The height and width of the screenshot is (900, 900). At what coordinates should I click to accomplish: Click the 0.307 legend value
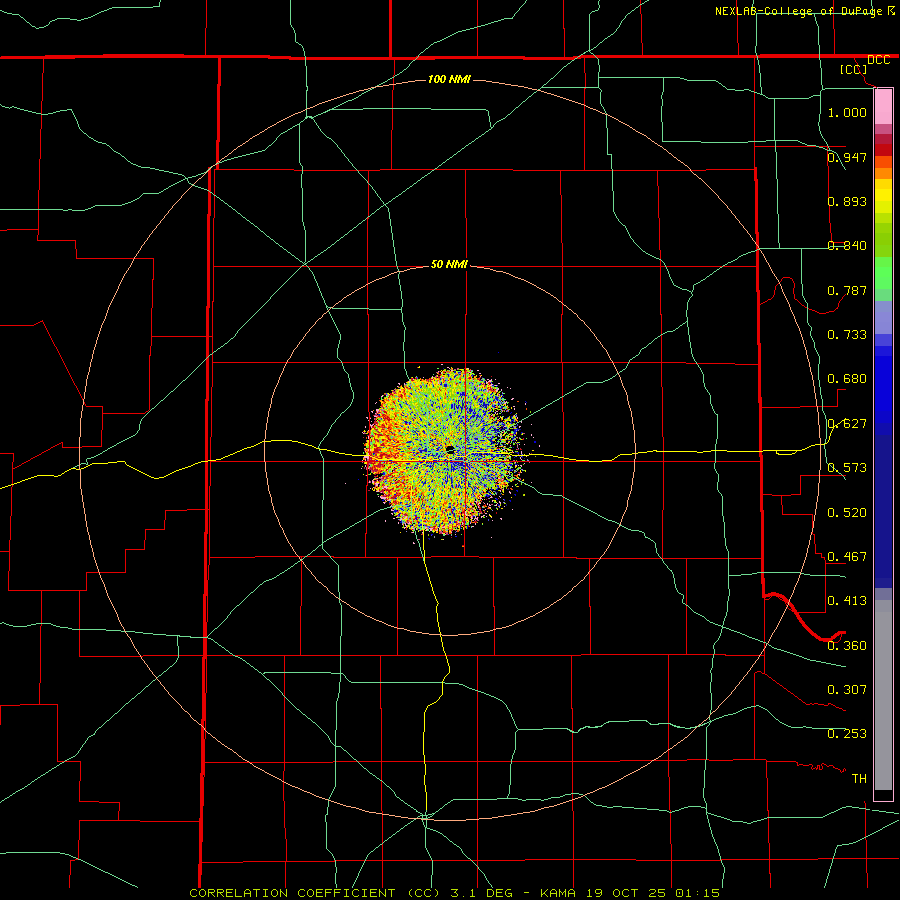(x=847, y=690)
